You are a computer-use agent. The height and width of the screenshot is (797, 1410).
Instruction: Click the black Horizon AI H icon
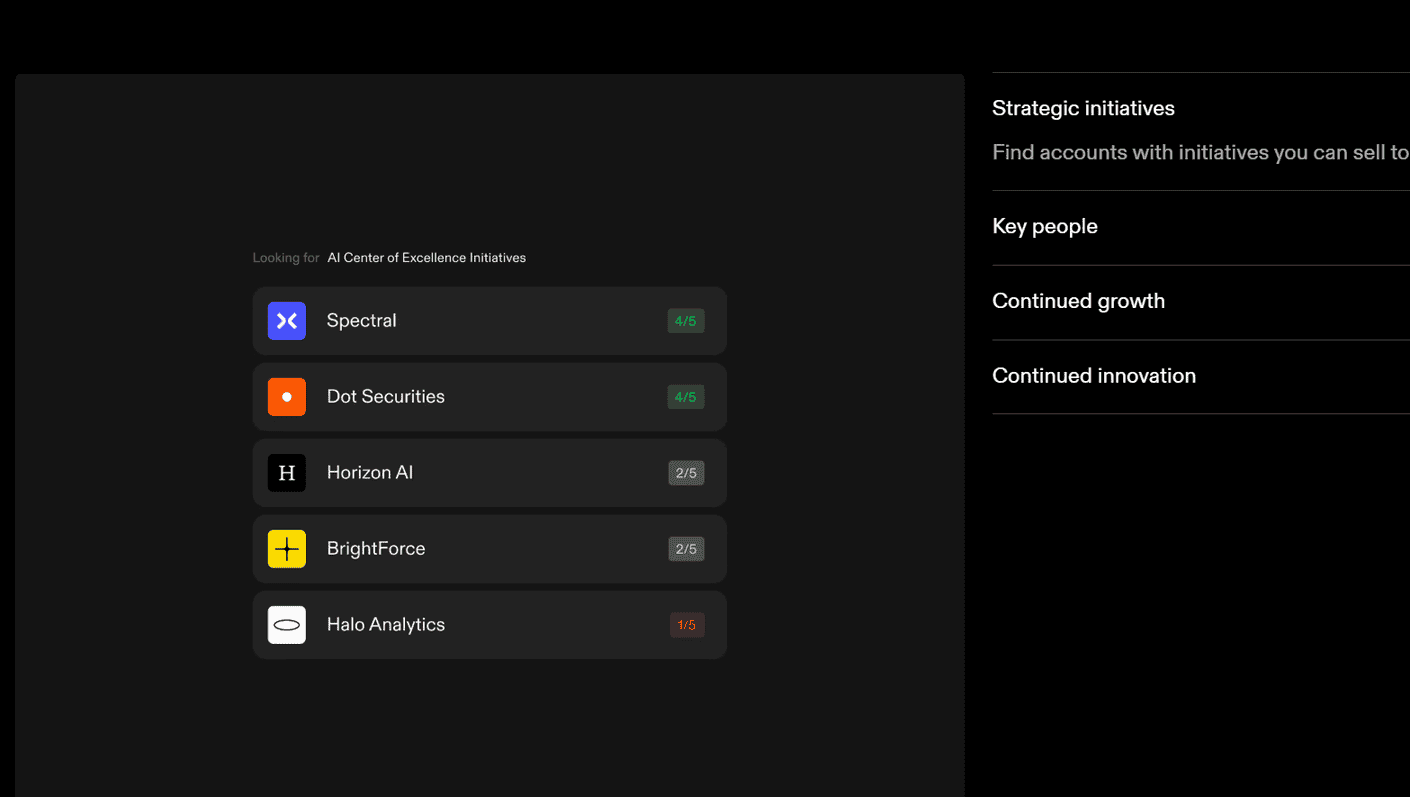coord(286,473)
